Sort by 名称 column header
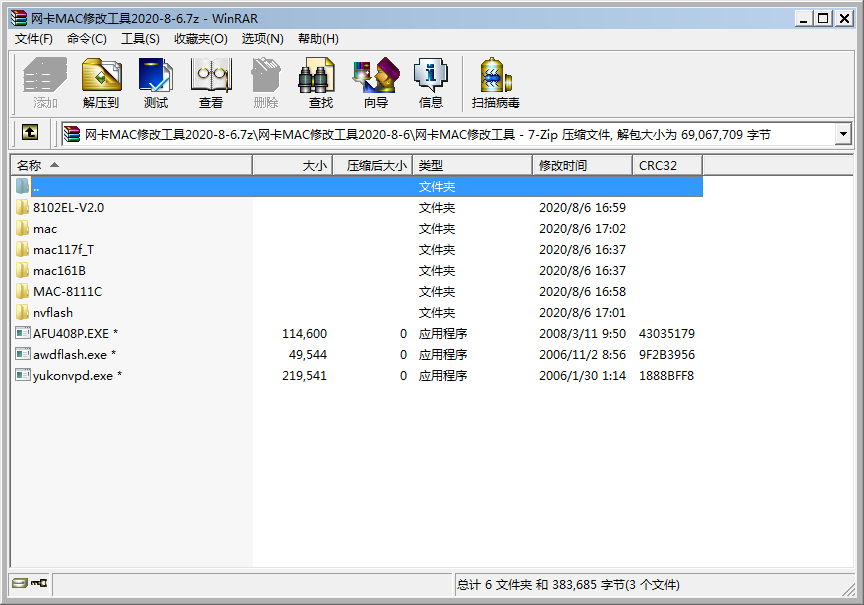The width and height of the screenshot is (864, 605). tap(131, 165)
